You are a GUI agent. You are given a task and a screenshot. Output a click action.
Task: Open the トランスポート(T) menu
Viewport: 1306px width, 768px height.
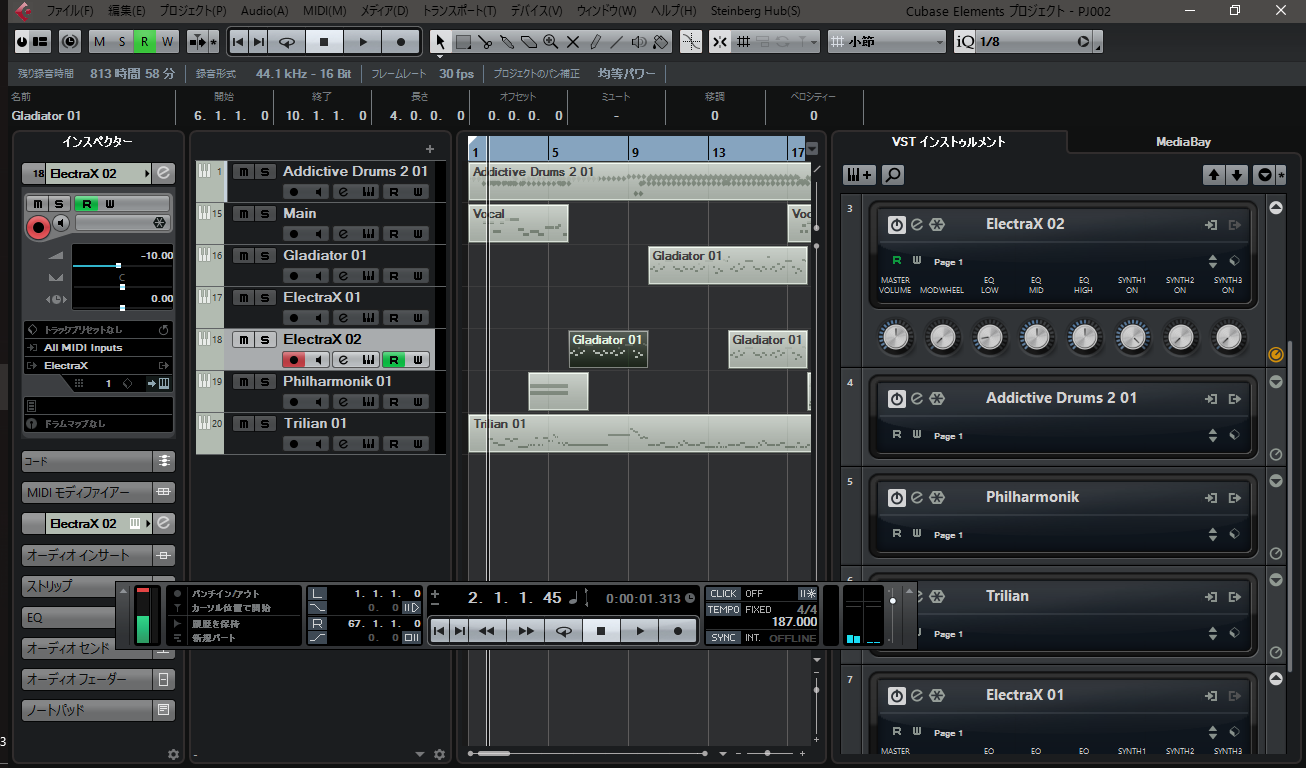(459, 10)
